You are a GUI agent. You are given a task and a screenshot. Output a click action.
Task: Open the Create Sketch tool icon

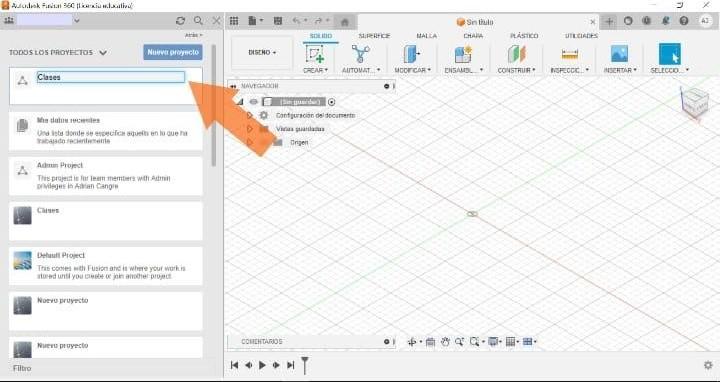click(315, 54)
